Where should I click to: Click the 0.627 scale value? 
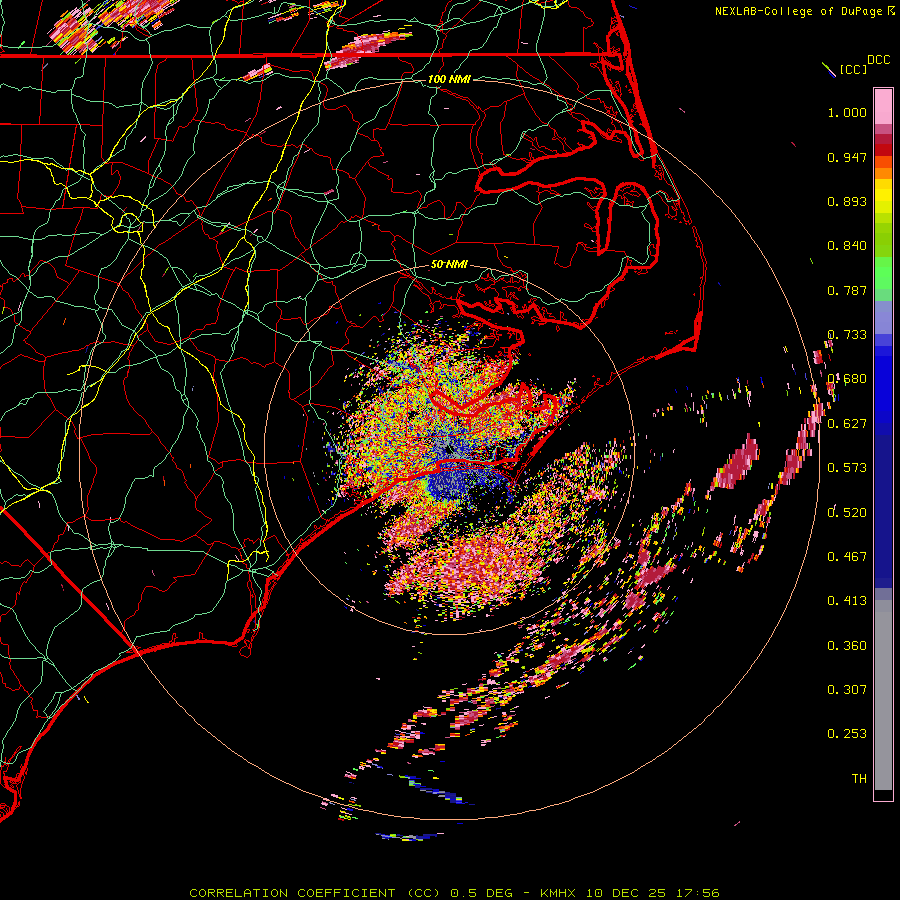pyautogui.click(x=847, y=424)
